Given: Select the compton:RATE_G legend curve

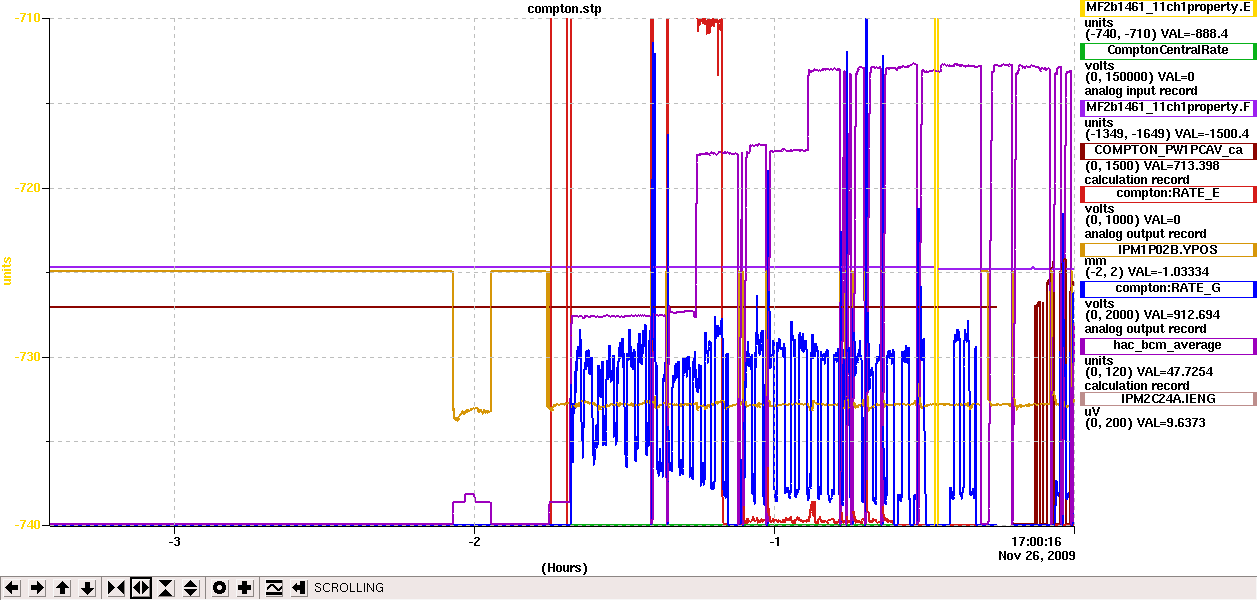Looking at the screenshot, I should tap(1168, 289).
